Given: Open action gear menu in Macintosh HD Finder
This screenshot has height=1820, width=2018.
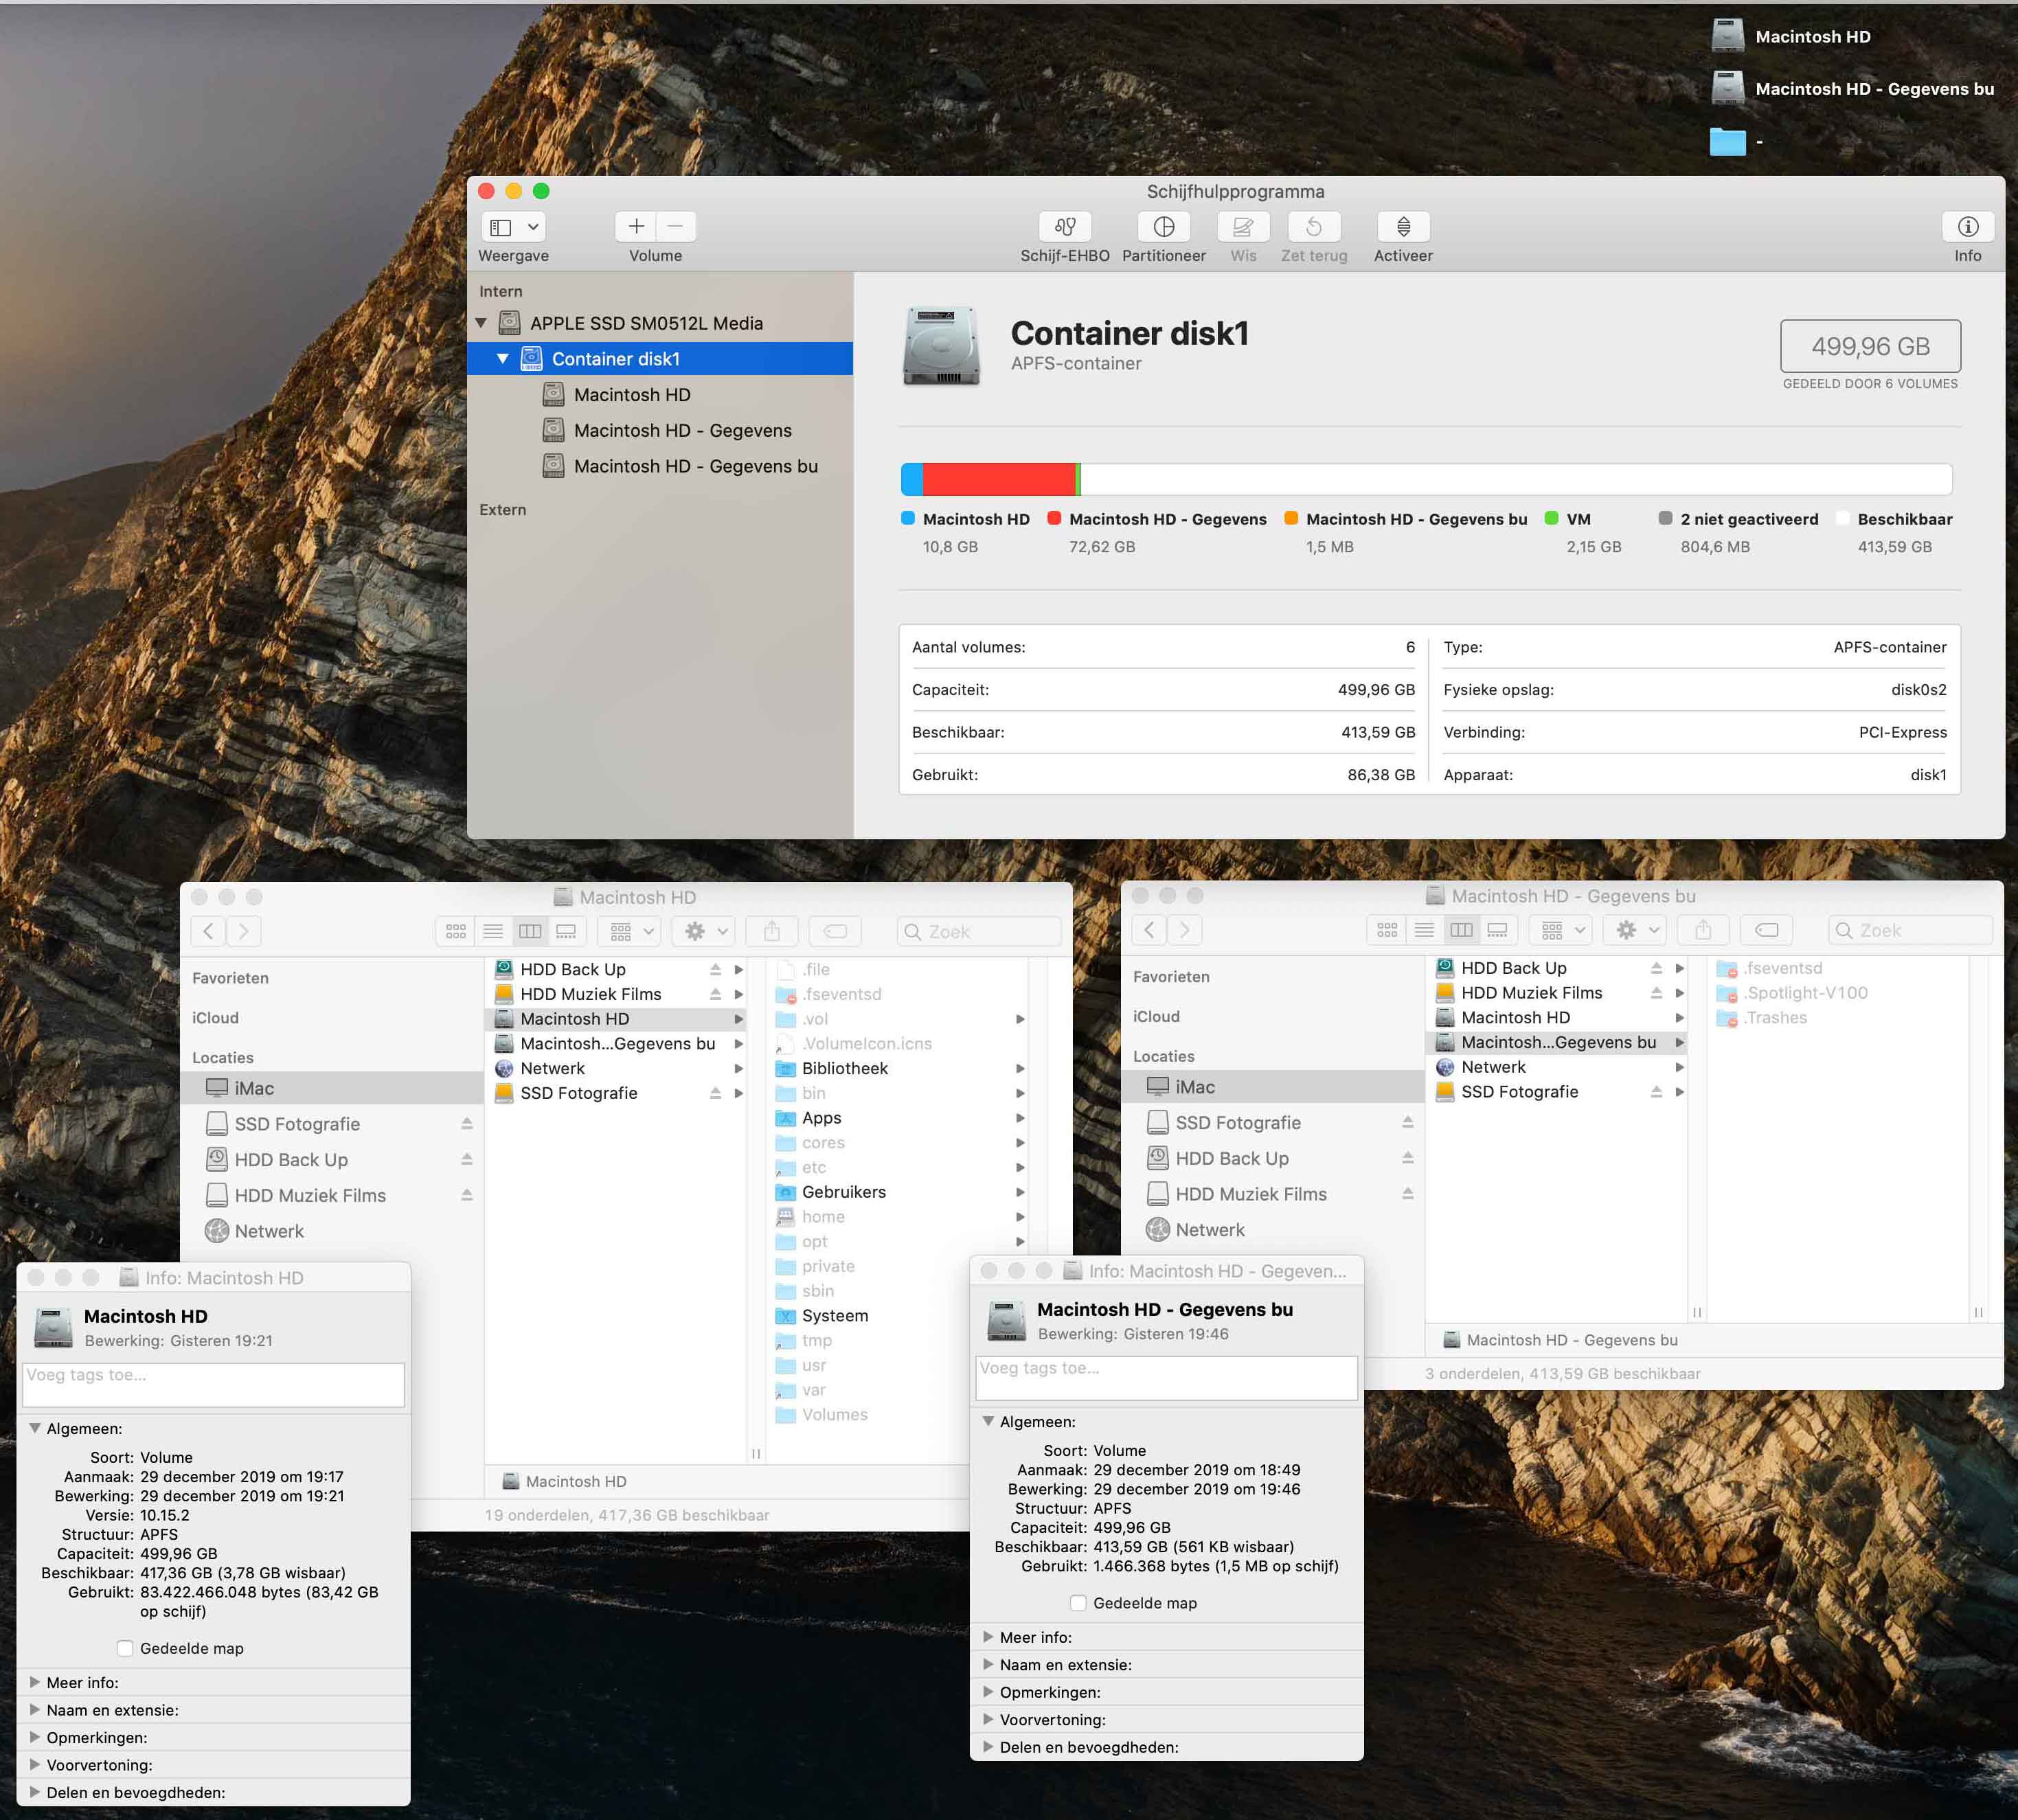Looking at the screenshot, I should pyautogui.click(x=705, y=932).
